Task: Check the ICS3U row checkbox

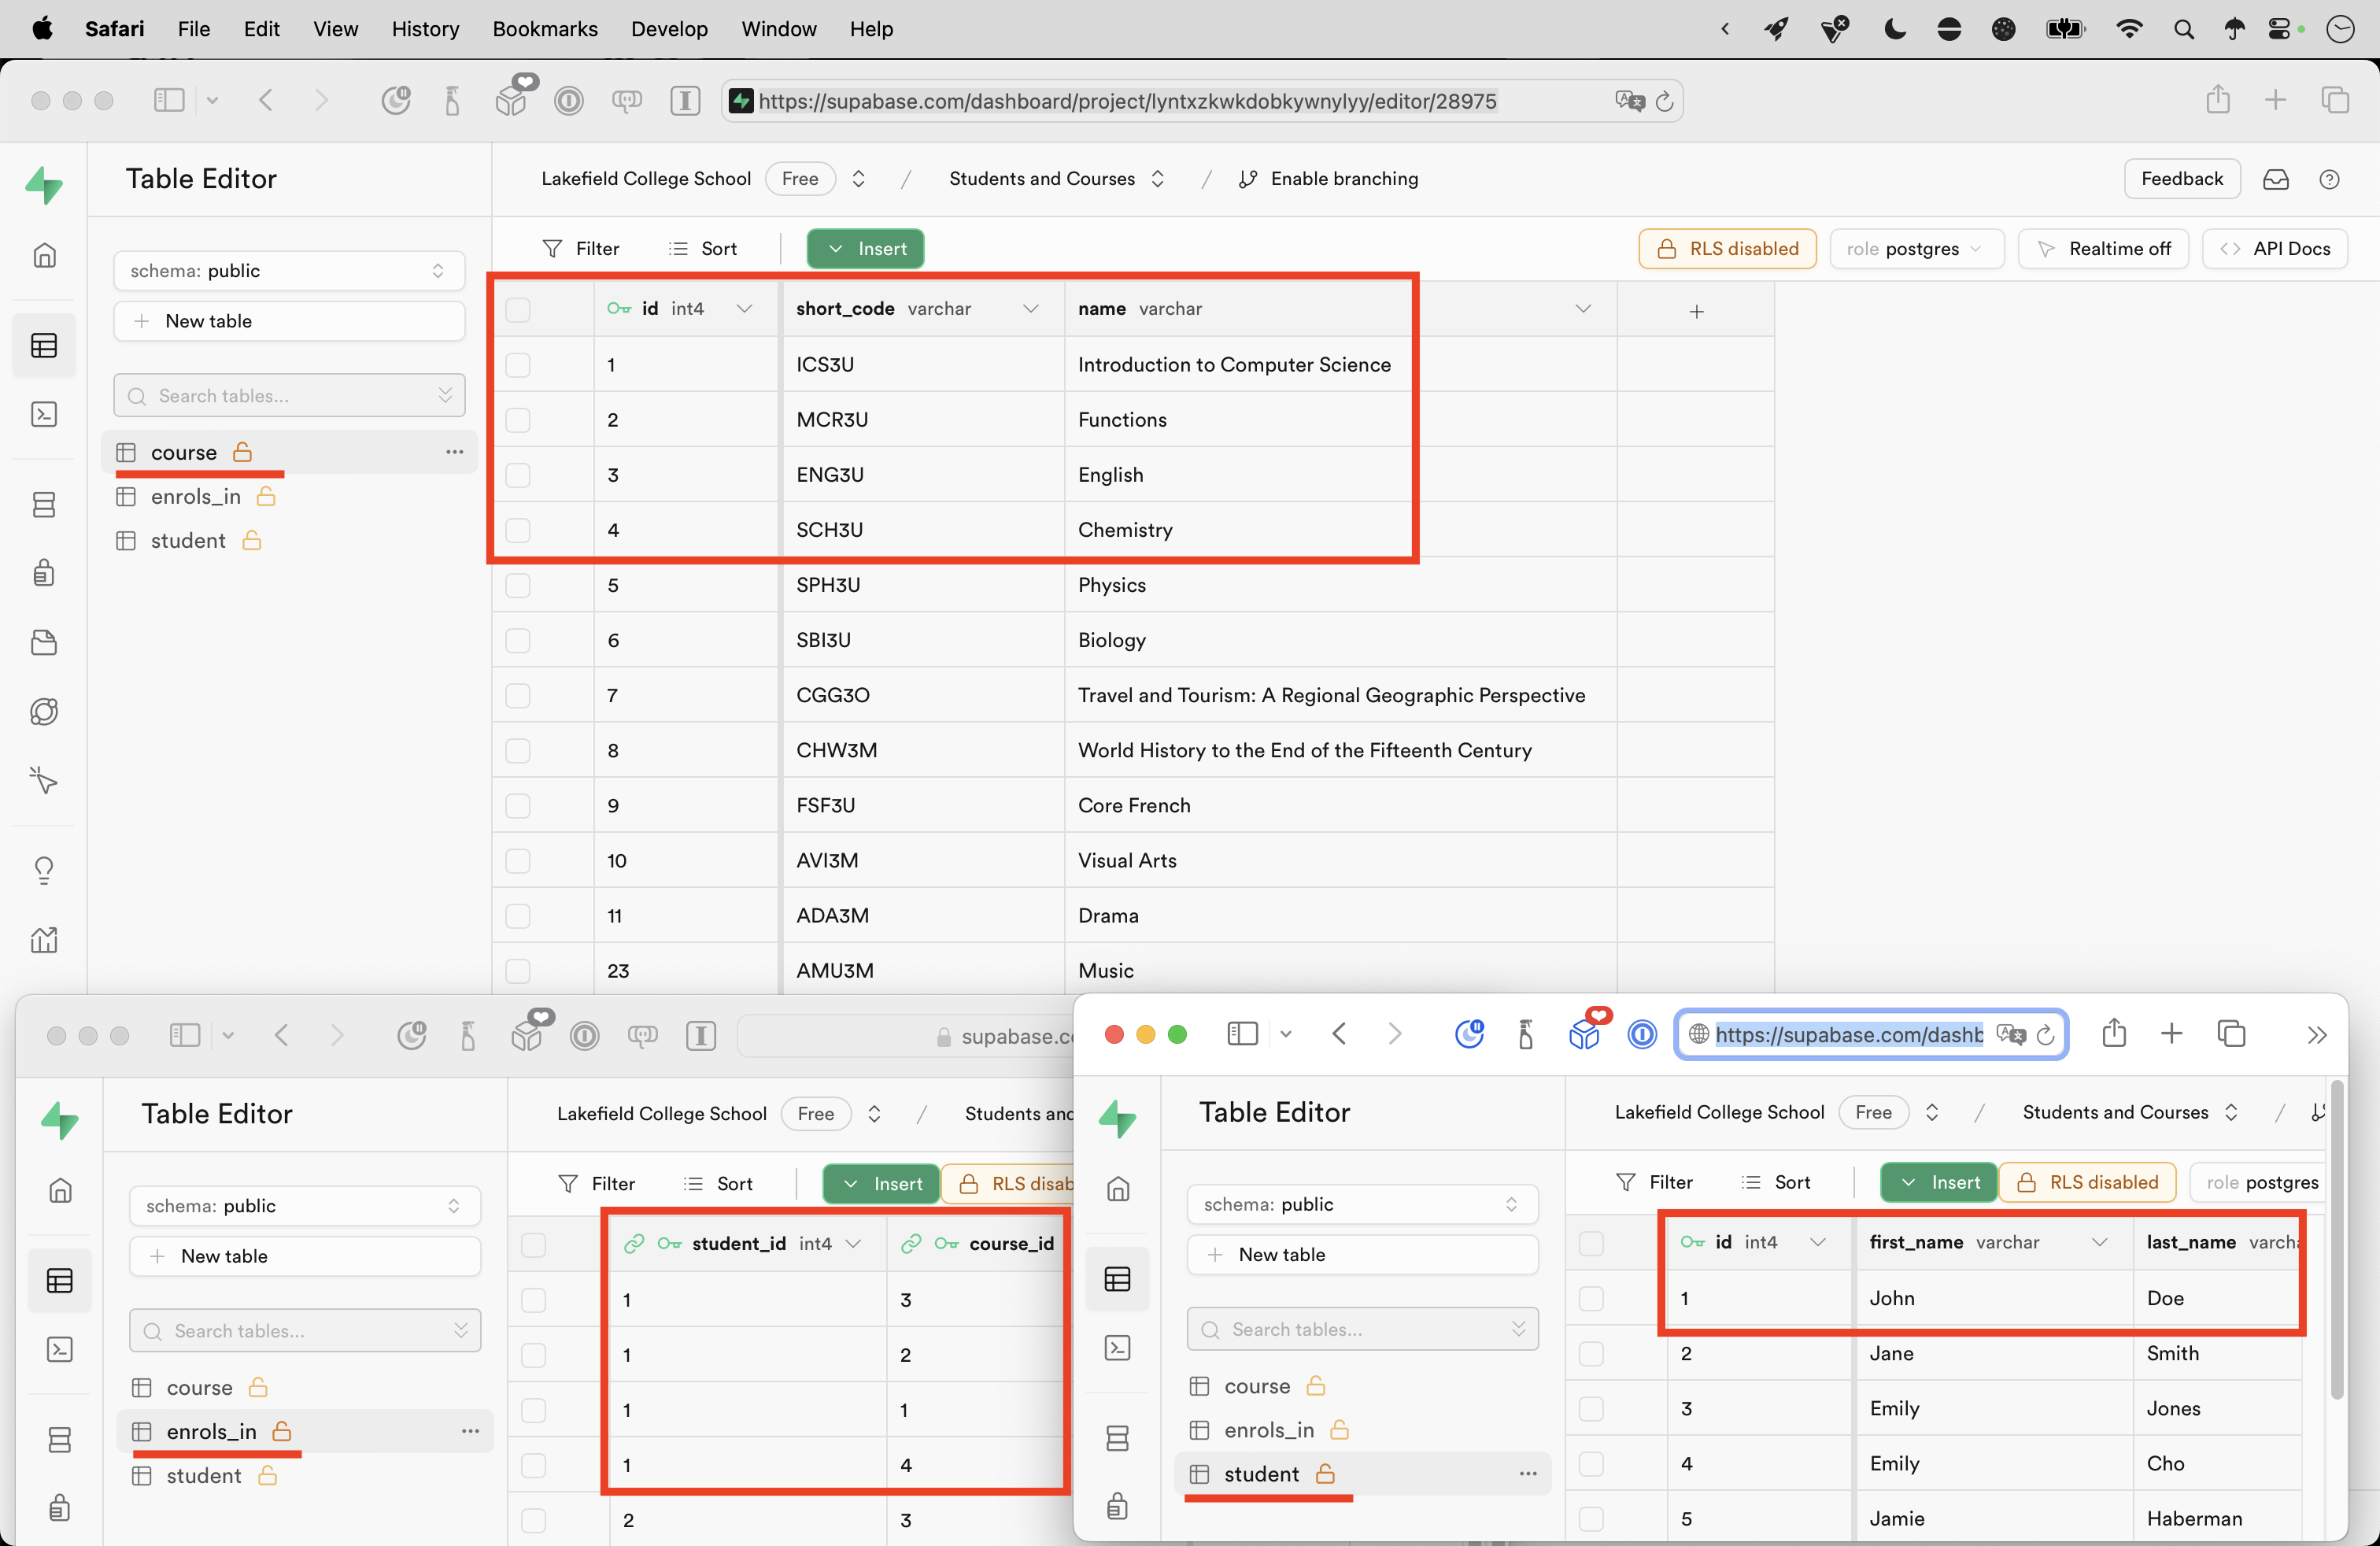Action: click(518, 365)
